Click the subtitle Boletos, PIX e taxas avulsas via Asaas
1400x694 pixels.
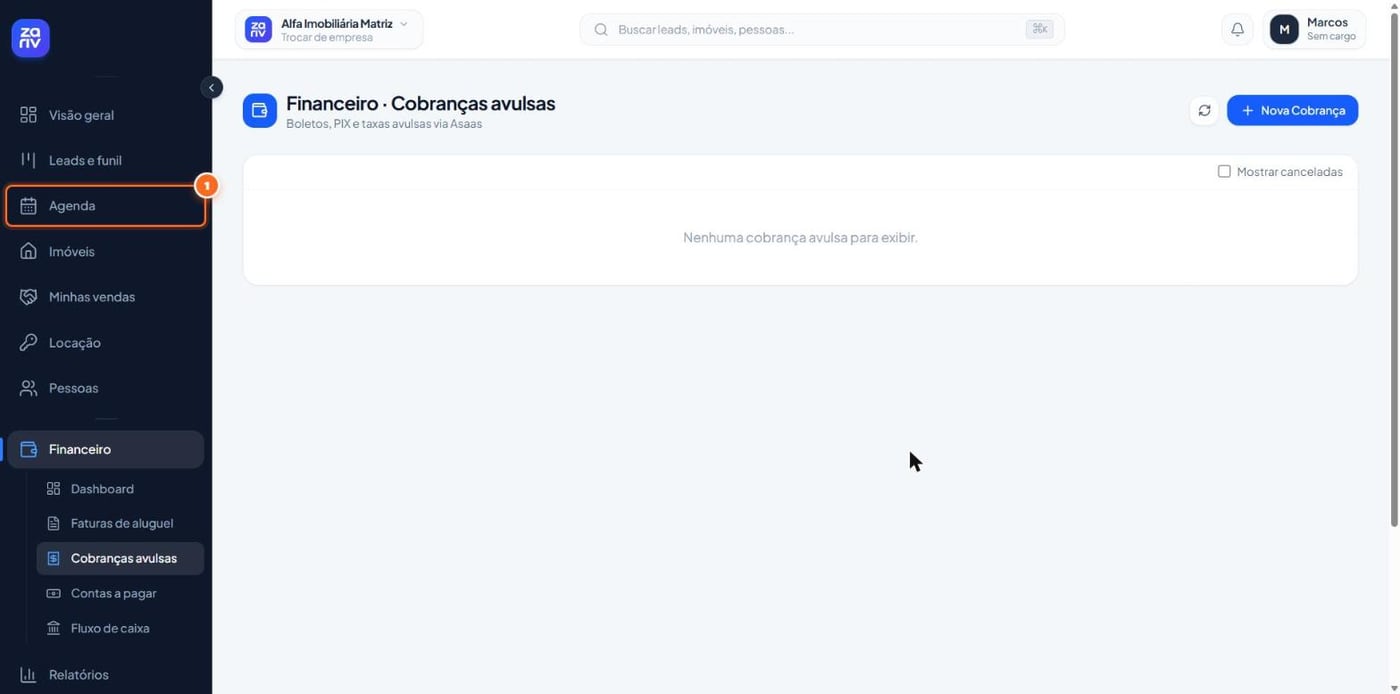coord(384,124)
